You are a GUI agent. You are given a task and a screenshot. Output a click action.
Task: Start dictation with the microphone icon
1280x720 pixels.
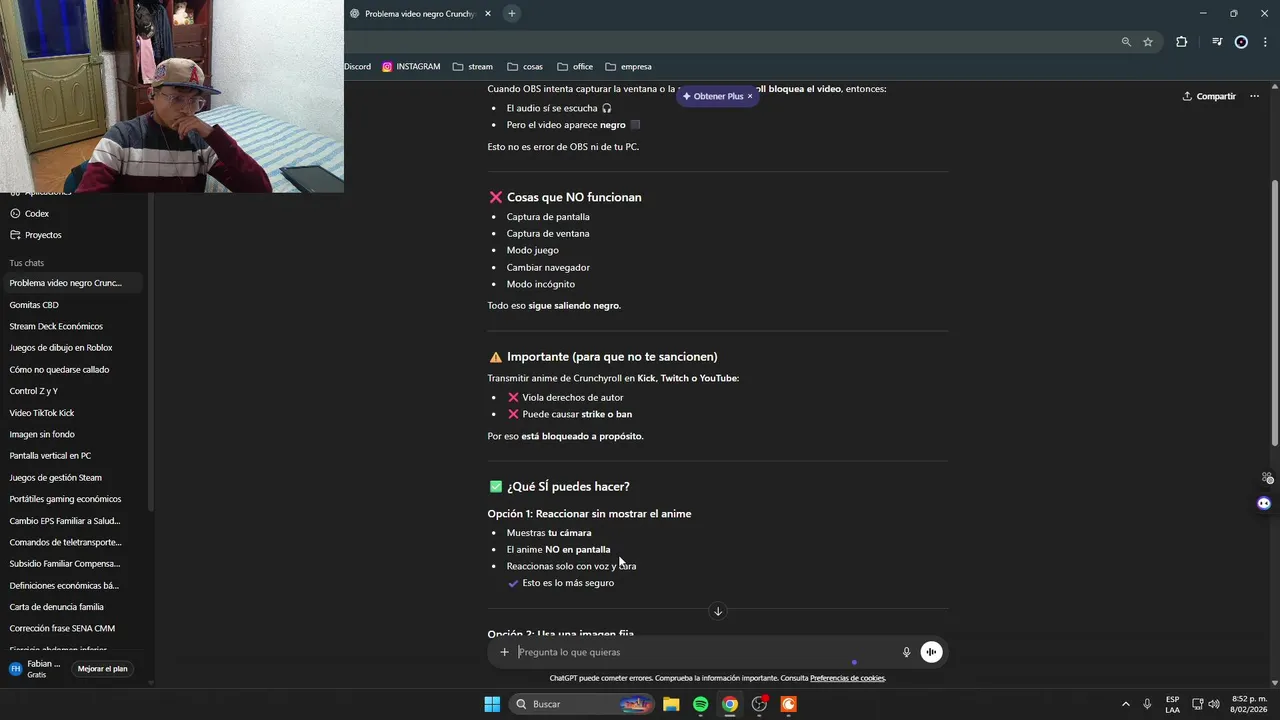click(x=907, y=652)
